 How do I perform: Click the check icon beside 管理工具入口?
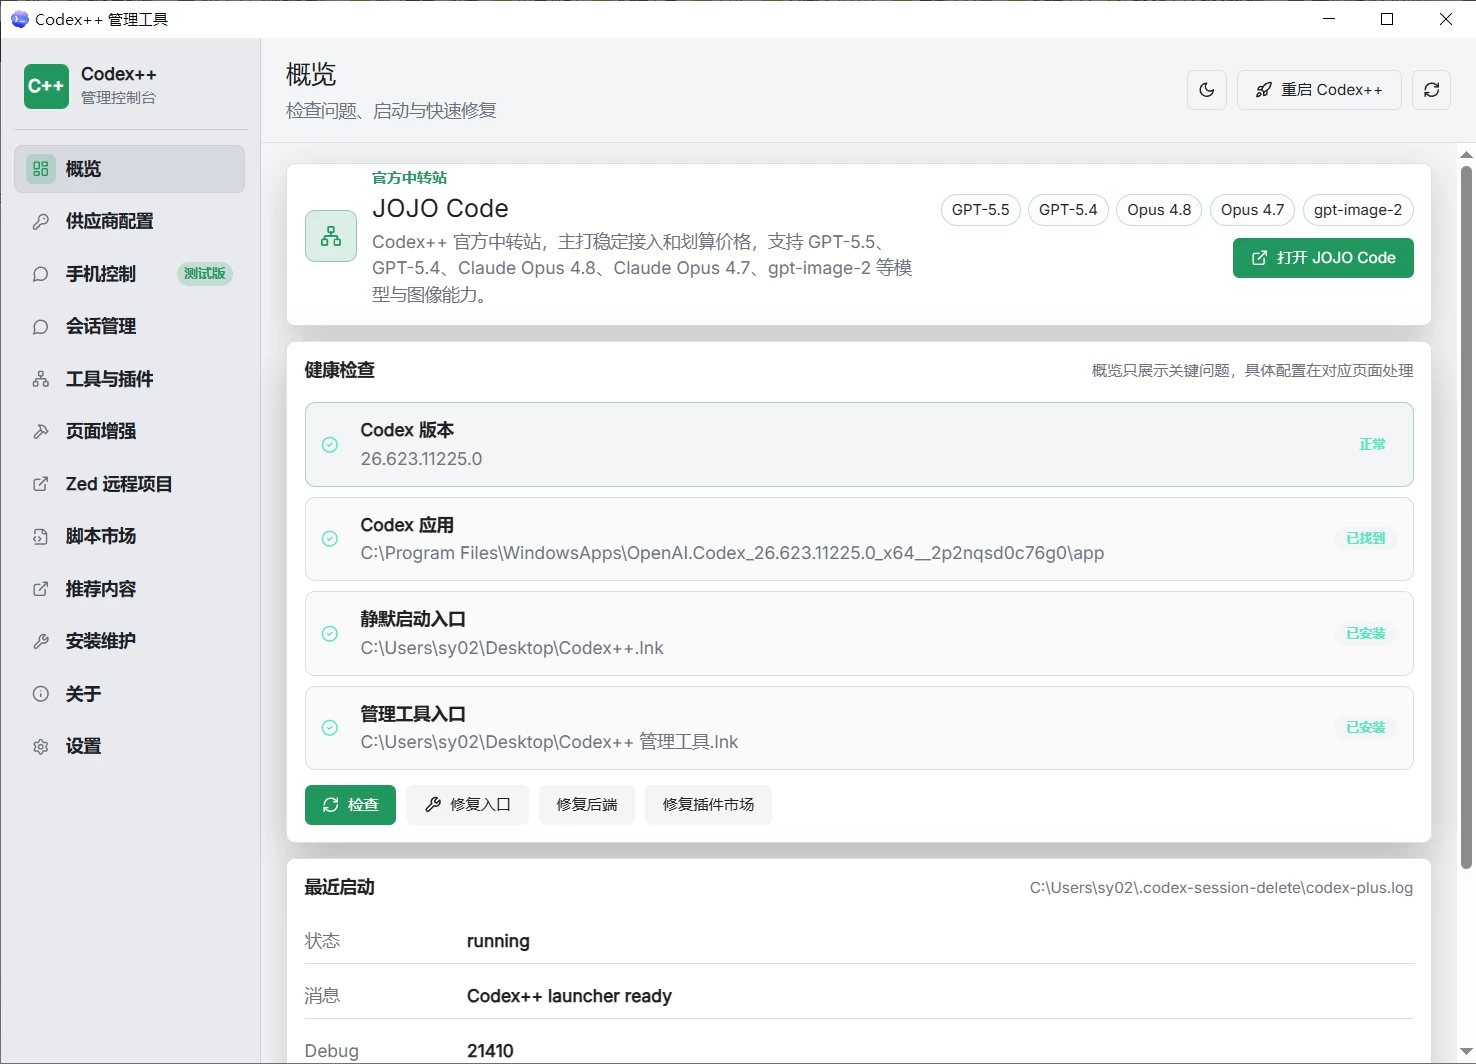tap(330, 728)
